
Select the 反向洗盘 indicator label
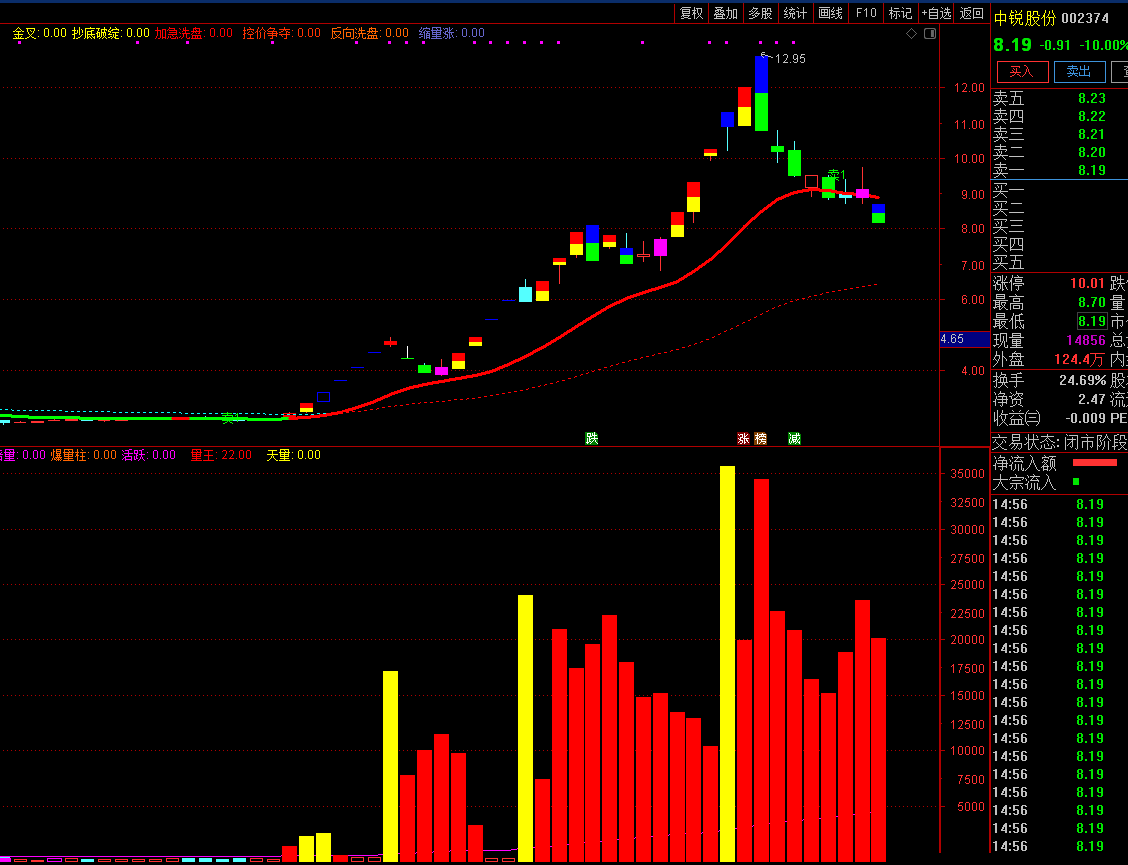coord(369,33)
